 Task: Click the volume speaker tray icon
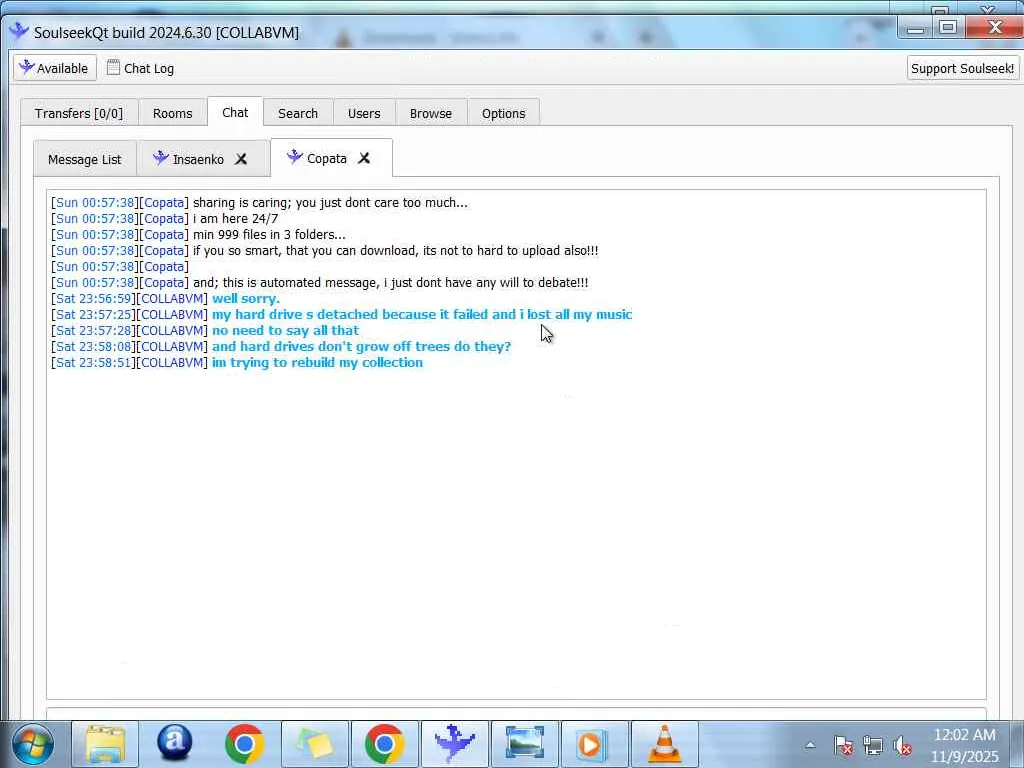pyautogui.click(x=903, y=745)
